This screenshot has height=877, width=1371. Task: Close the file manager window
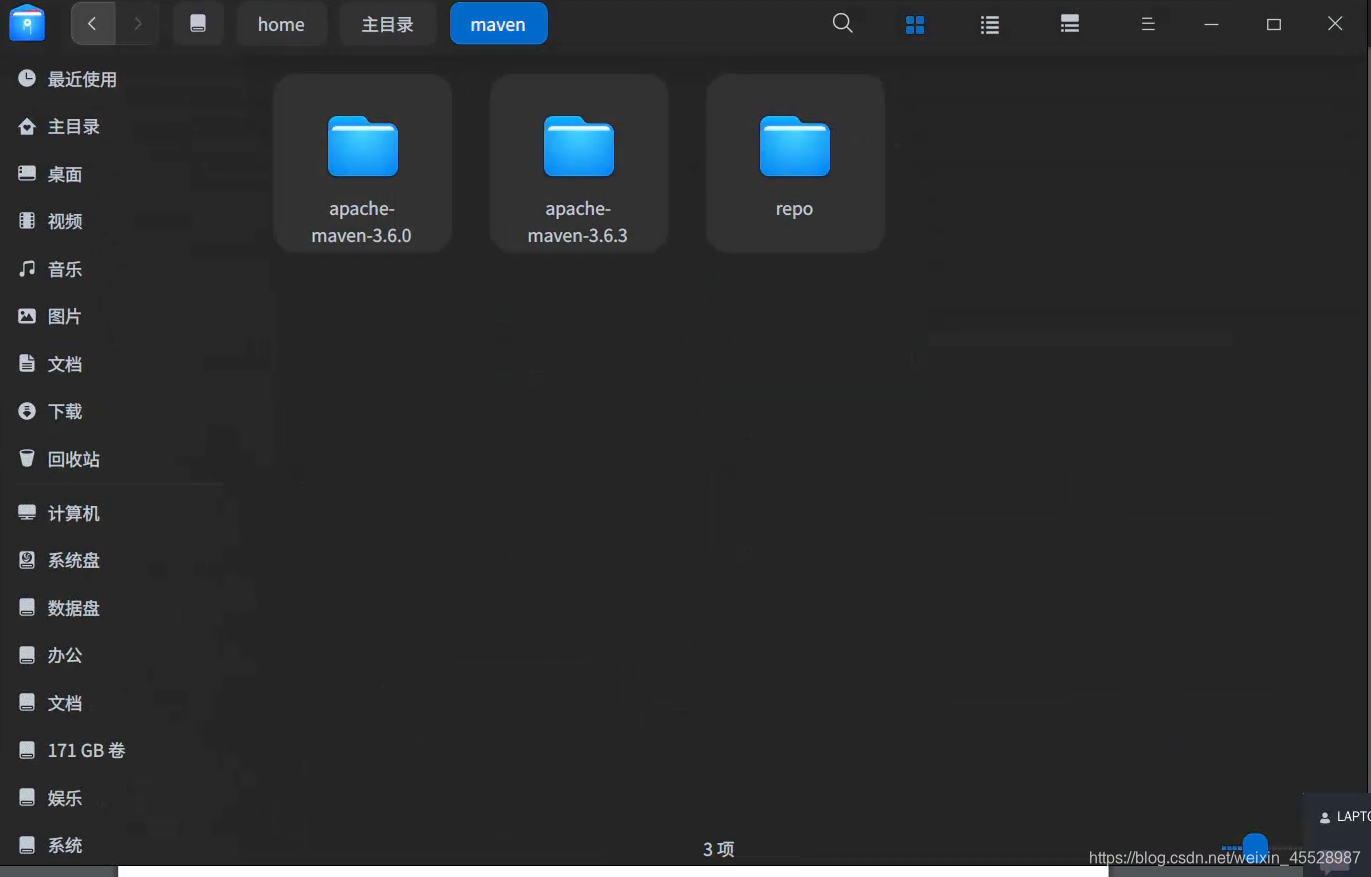pyautogui.click(x=1335, y=24)
